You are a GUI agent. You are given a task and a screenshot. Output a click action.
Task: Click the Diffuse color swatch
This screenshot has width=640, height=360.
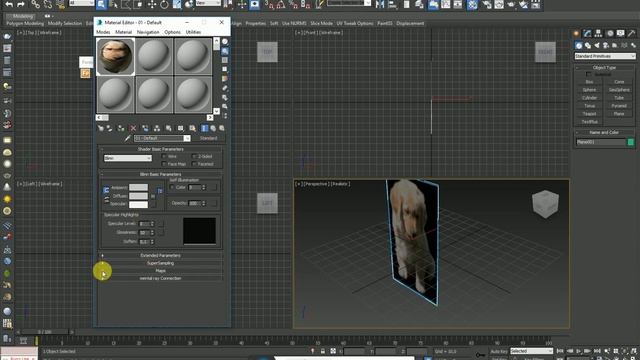point(138,196)
